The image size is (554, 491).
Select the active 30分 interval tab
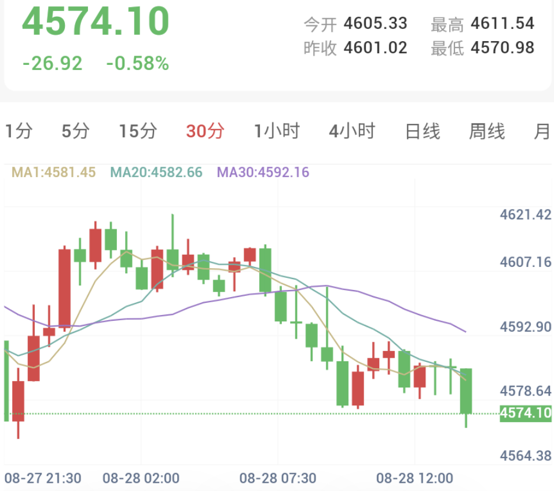click(x=205, y=131)
